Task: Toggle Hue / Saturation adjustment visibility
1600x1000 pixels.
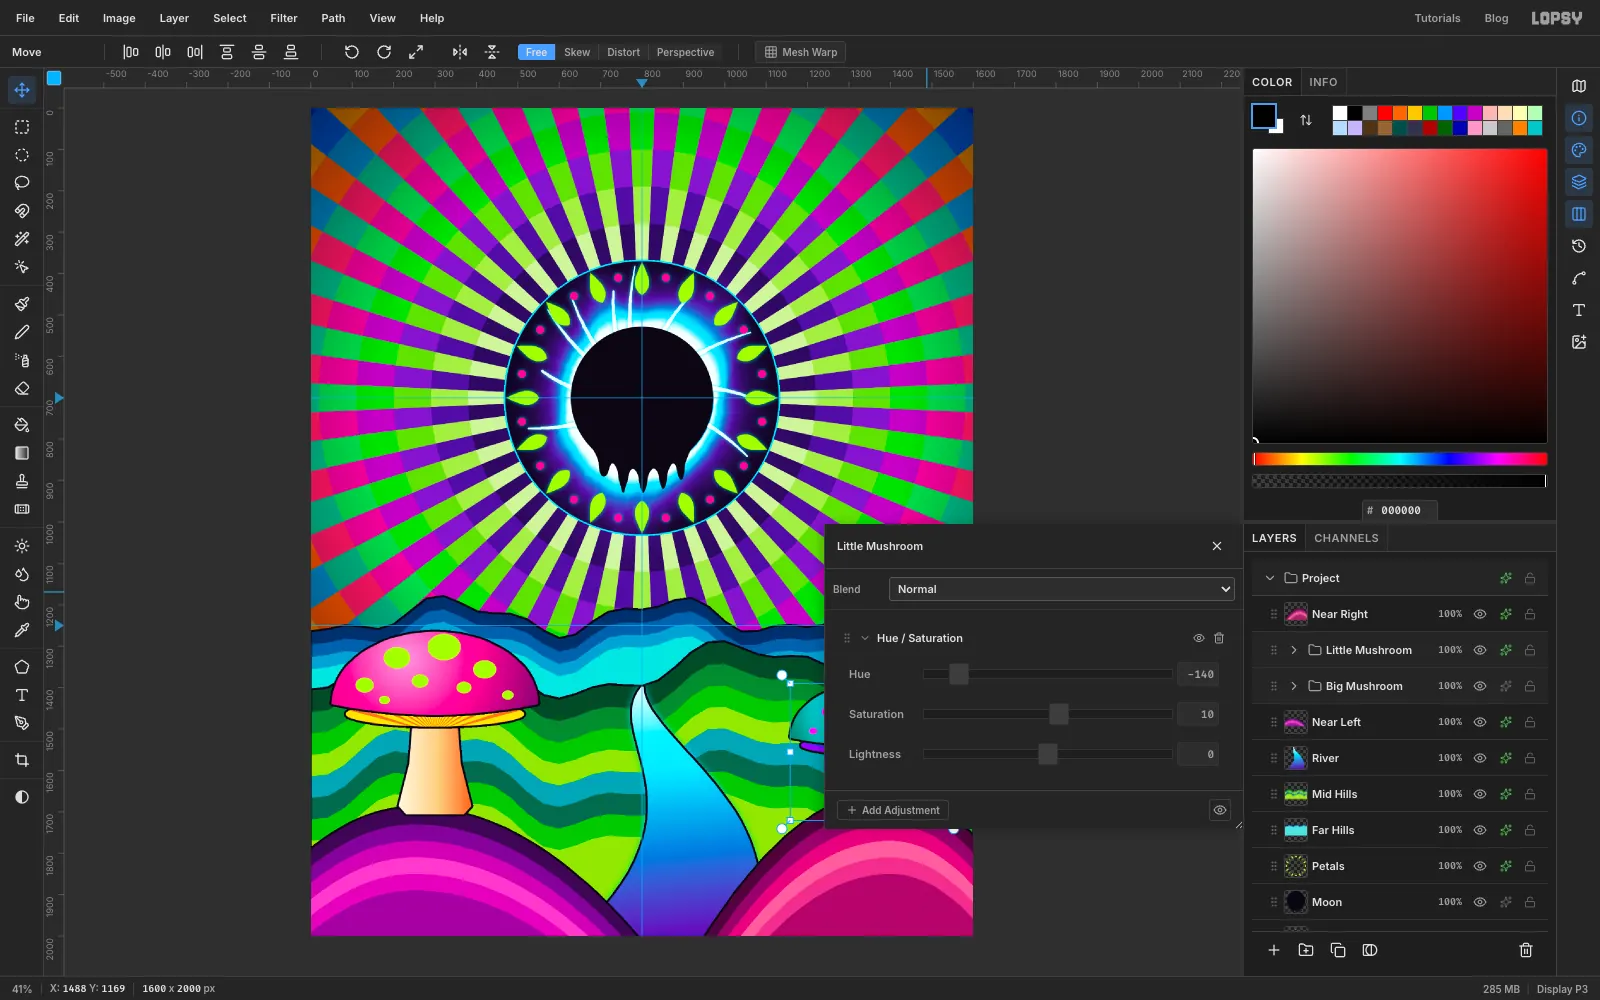Action: click(x=1199, y=638)
